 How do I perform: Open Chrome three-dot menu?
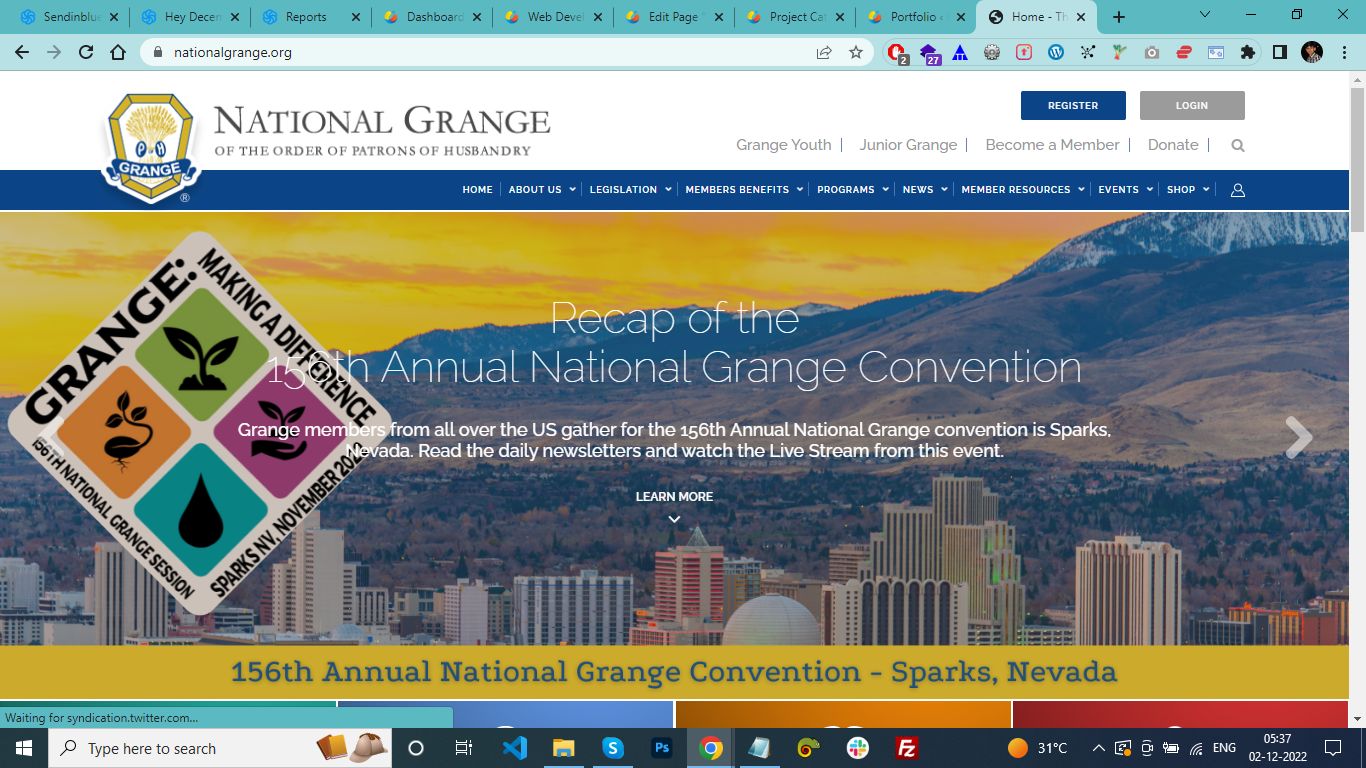coord(1345,52)
